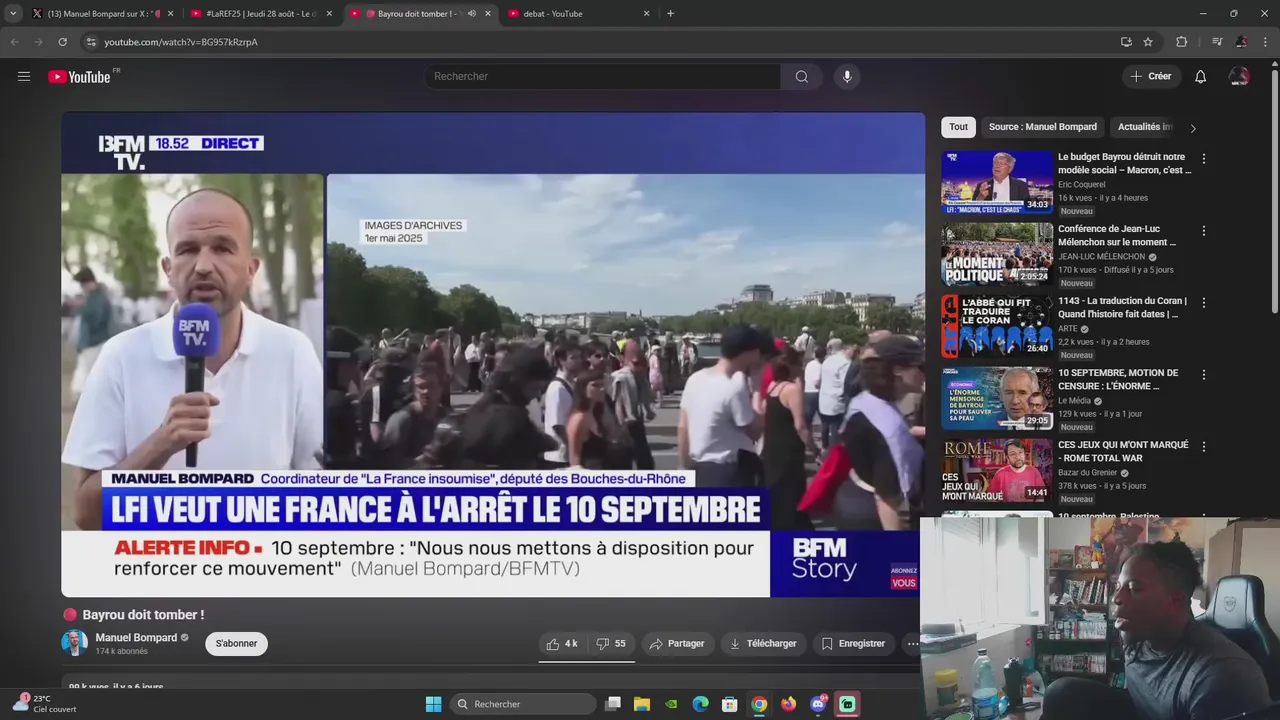
Task: Start voice search with microphone icon
Action: click(847, 76)
